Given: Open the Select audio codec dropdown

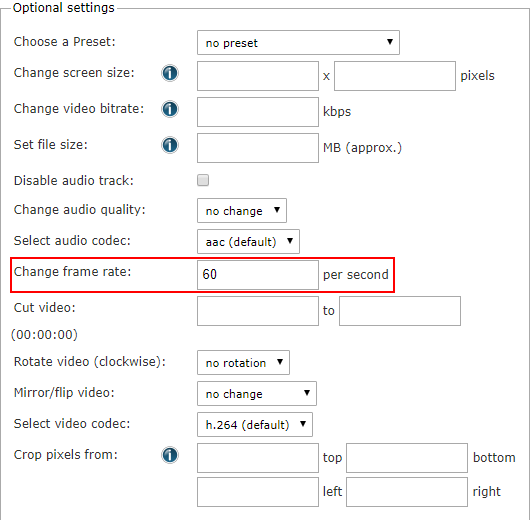Looking at the screenshot, I should (248, 241).
